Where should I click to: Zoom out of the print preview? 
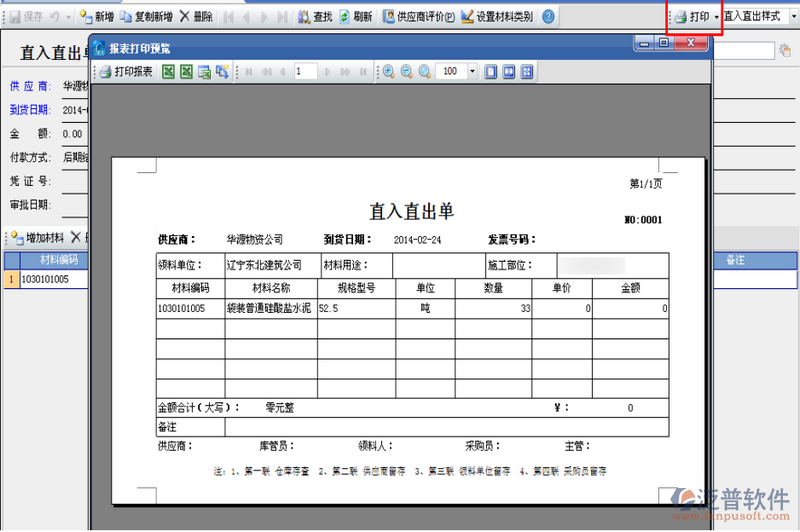pyautogui.click(x=406, y=72)
